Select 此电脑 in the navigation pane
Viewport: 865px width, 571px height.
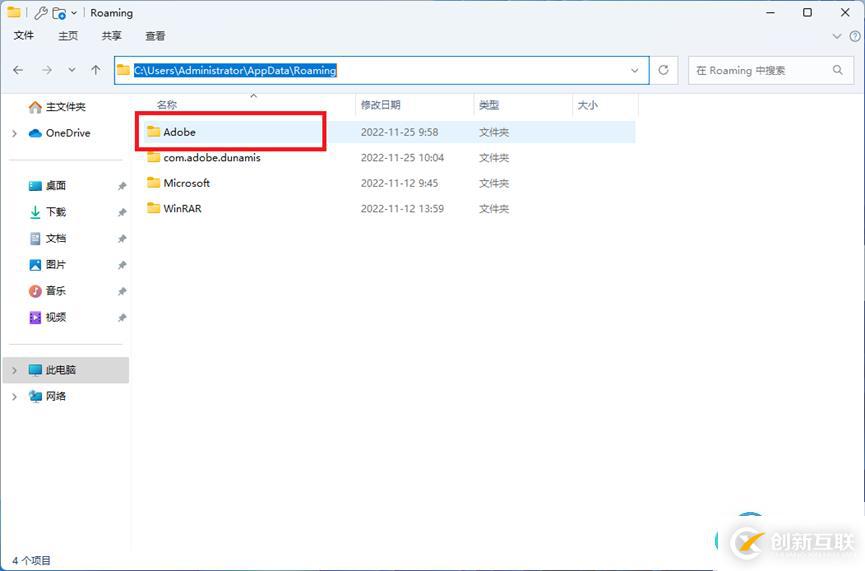pos(66,370)
